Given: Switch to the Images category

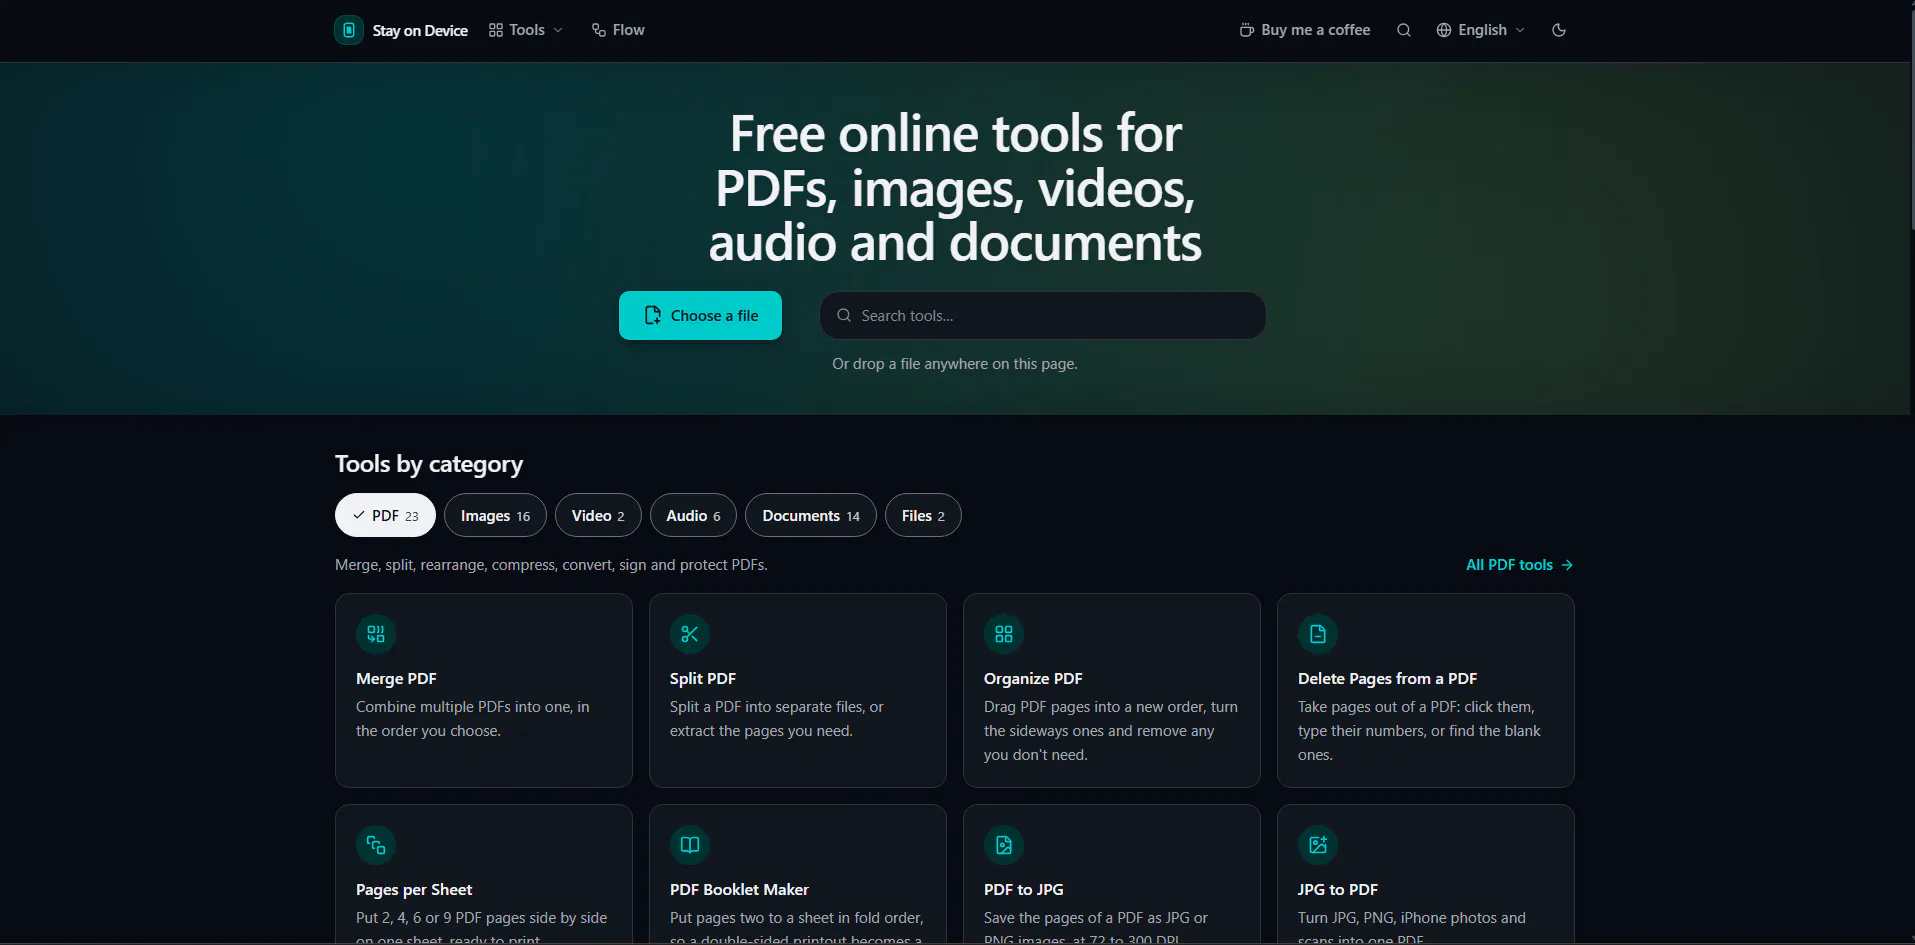Looking at the screenshot, I should coord(495,515).
